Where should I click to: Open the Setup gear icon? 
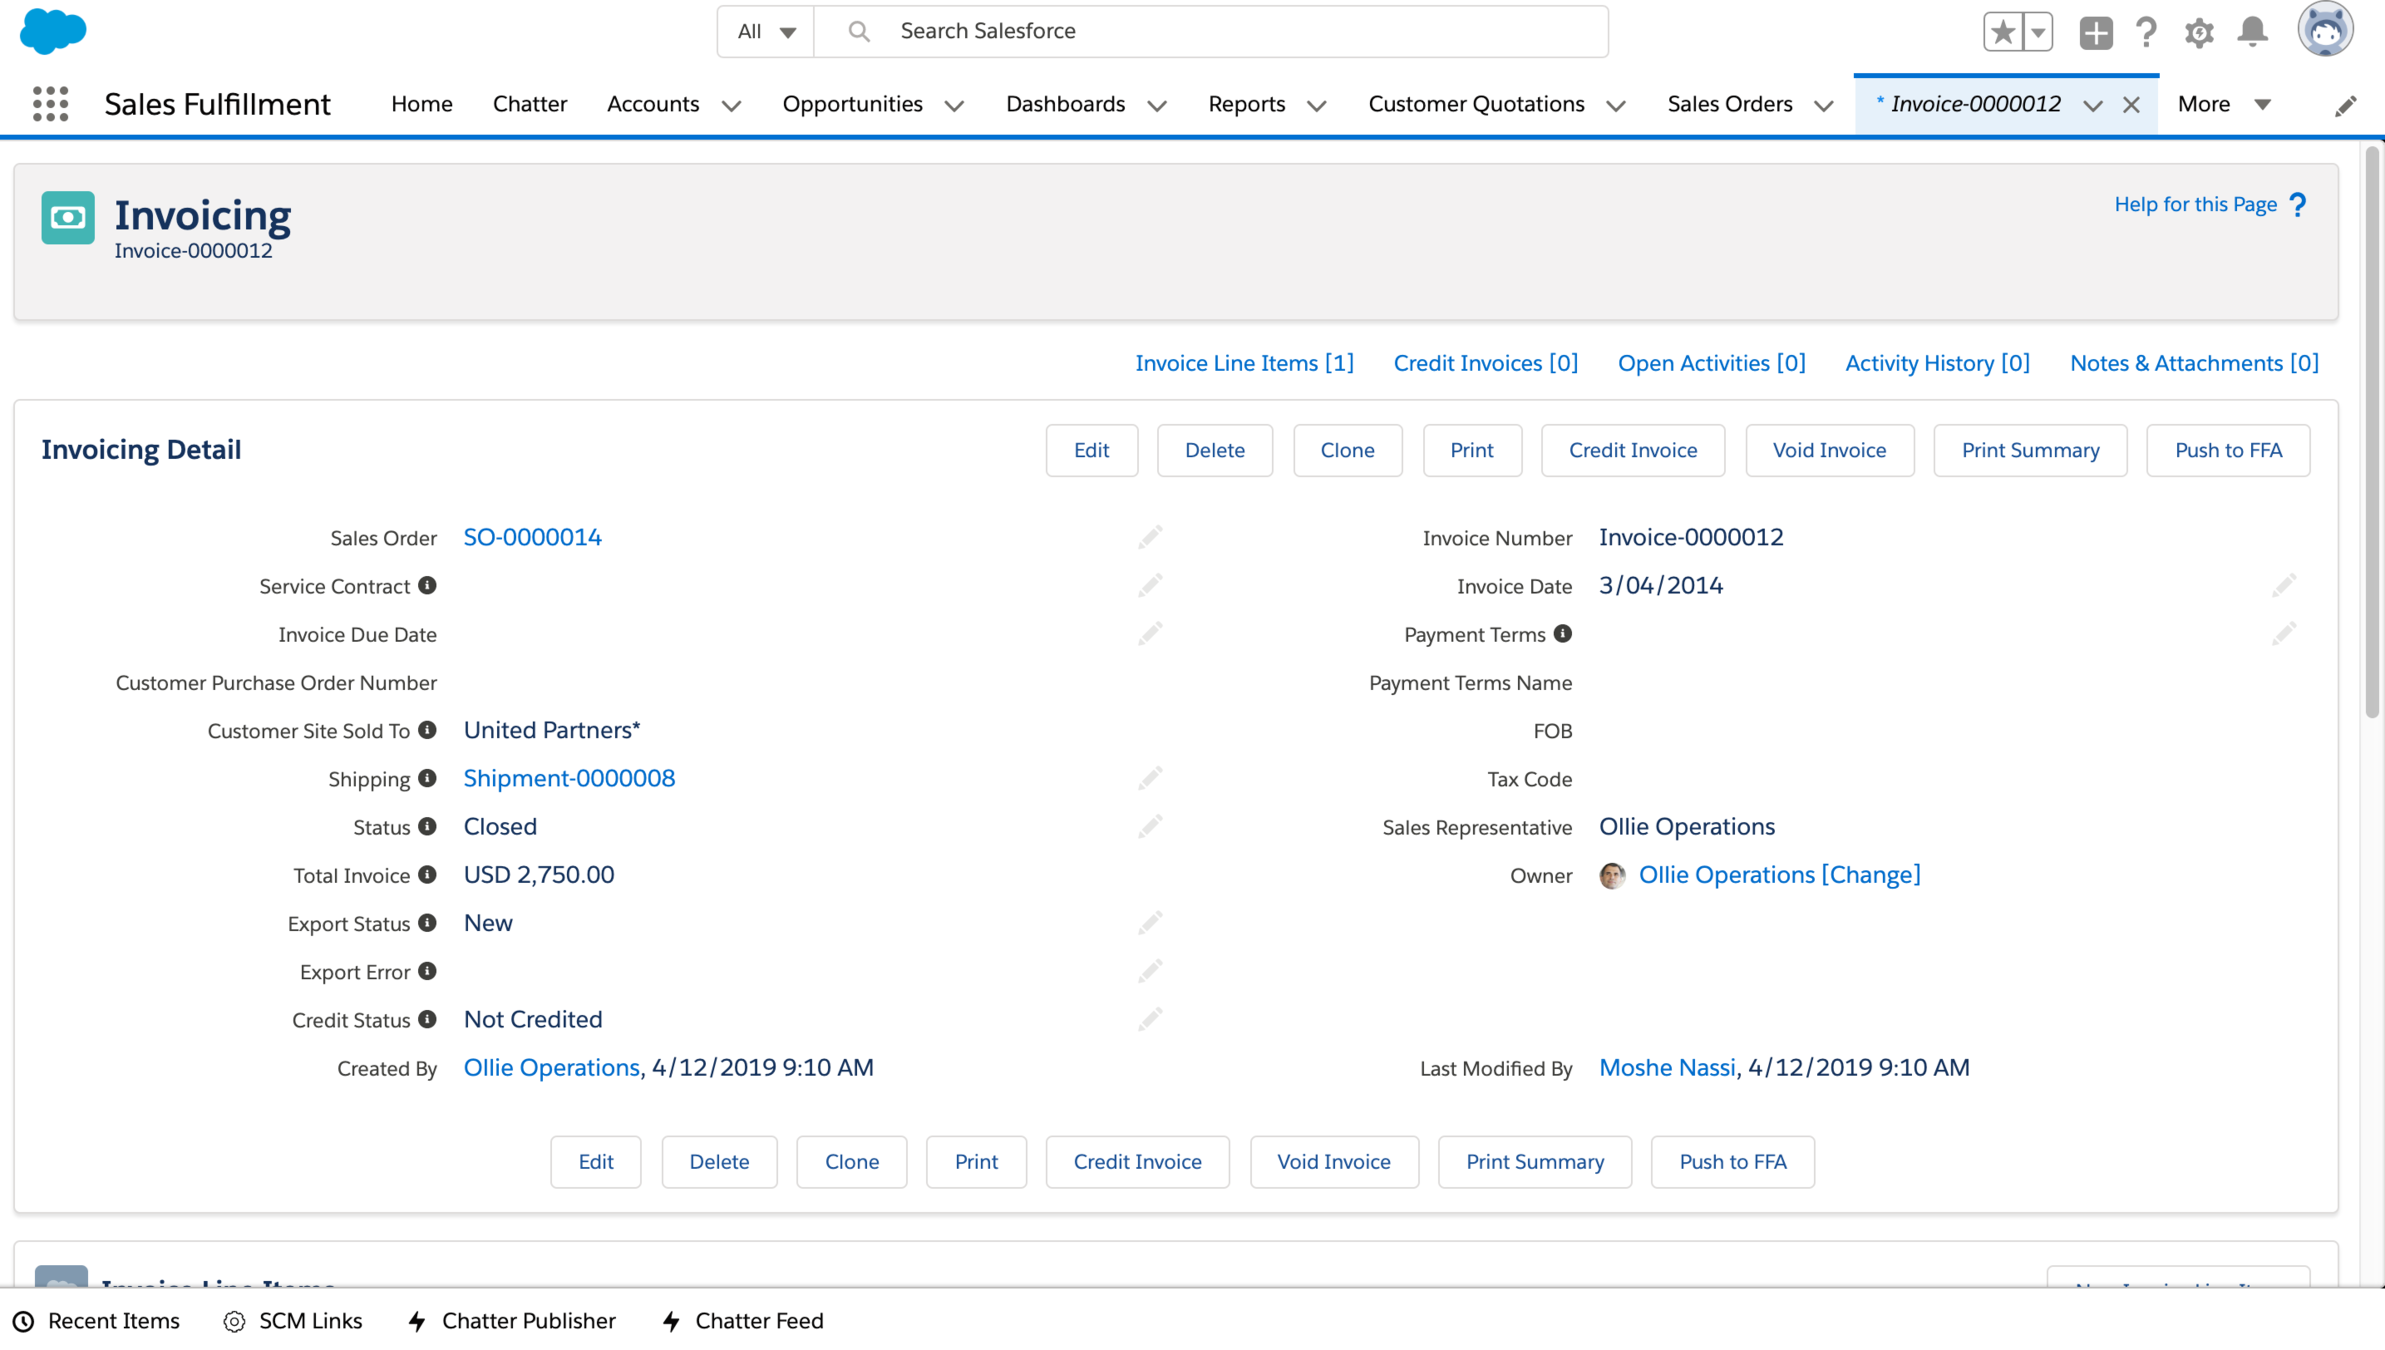pyautogui.click(x=2198, y=32)
